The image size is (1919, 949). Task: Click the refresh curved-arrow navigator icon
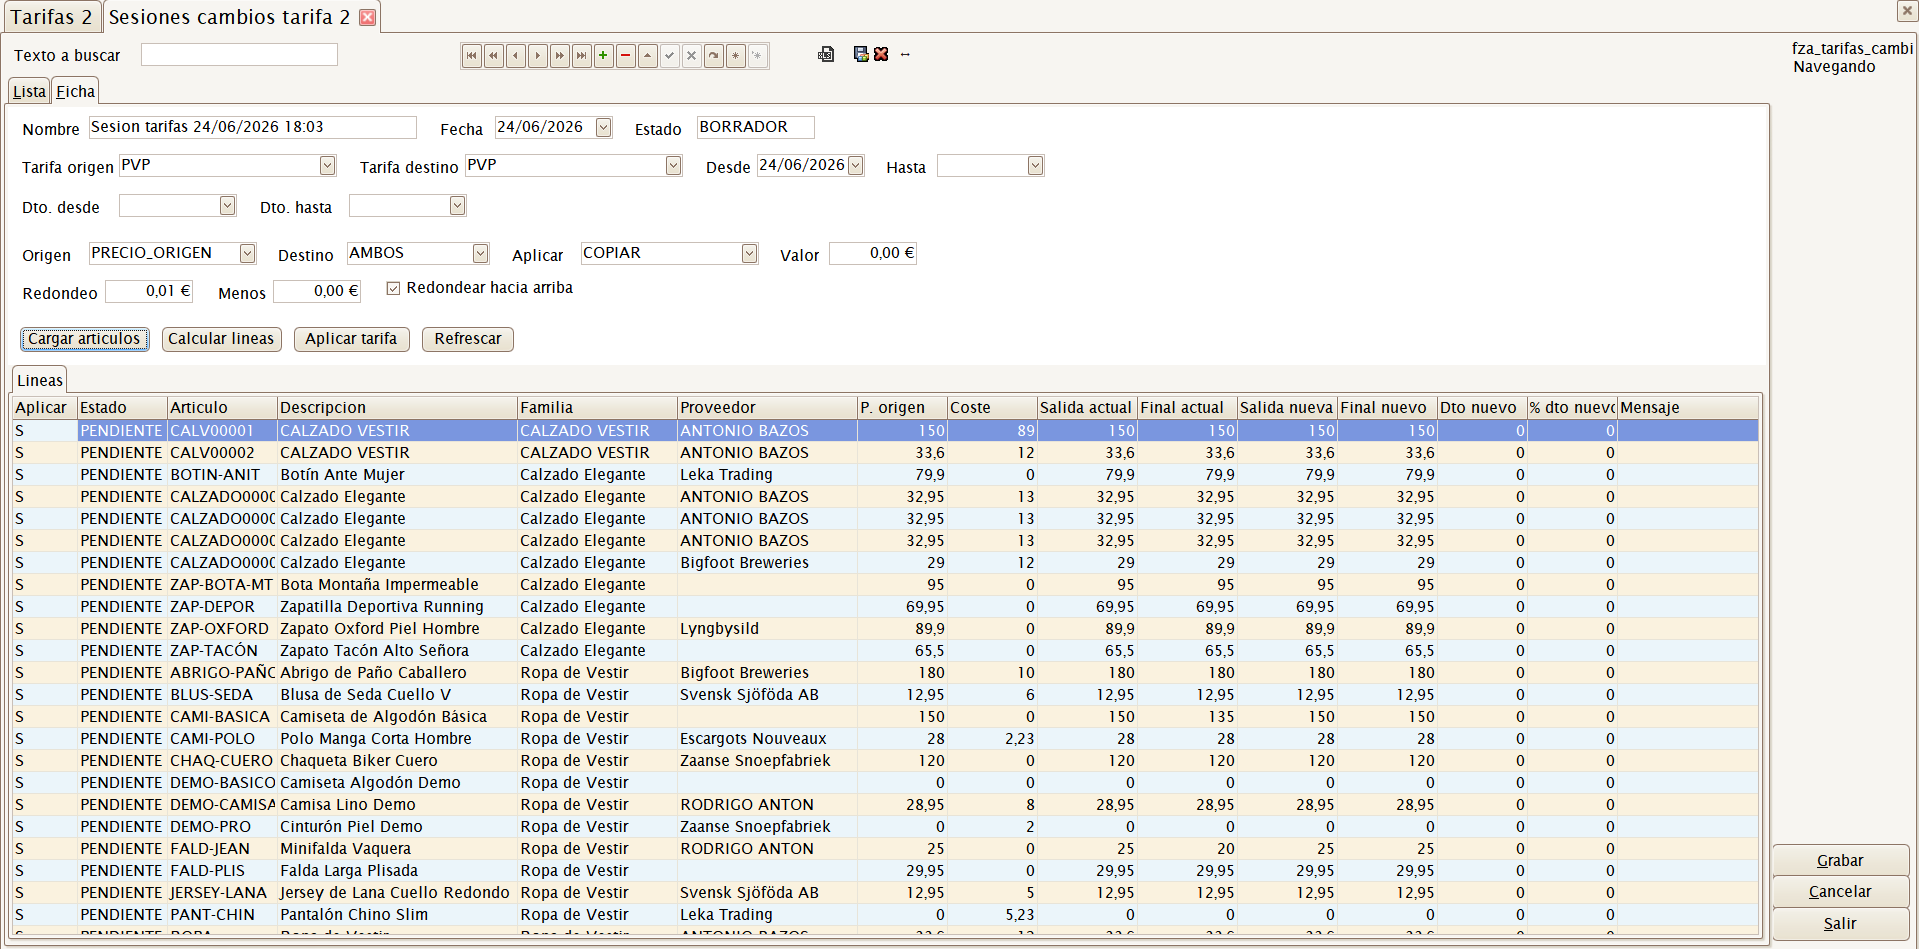click(714, 56)
